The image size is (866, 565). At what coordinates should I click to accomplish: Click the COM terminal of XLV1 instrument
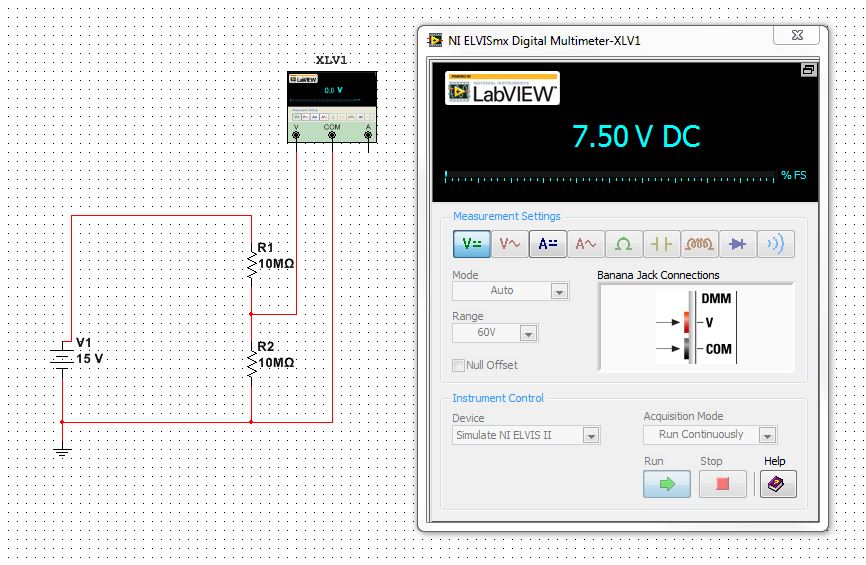[x=332, y=134]
